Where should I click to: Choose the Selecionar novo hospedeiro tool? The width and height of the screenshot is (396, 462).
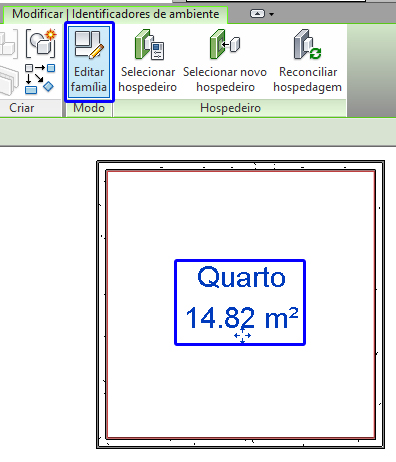(225, 62)
